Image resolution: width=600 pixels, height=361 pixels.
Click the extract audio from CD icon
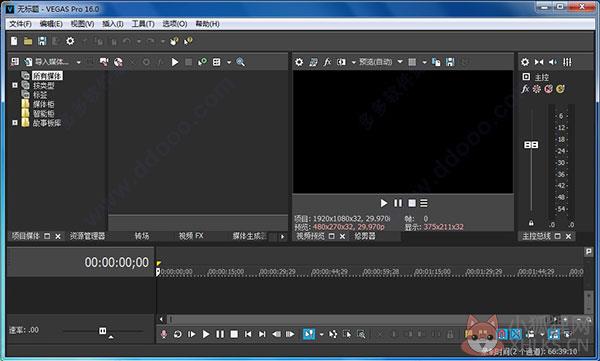pos(118,62)
